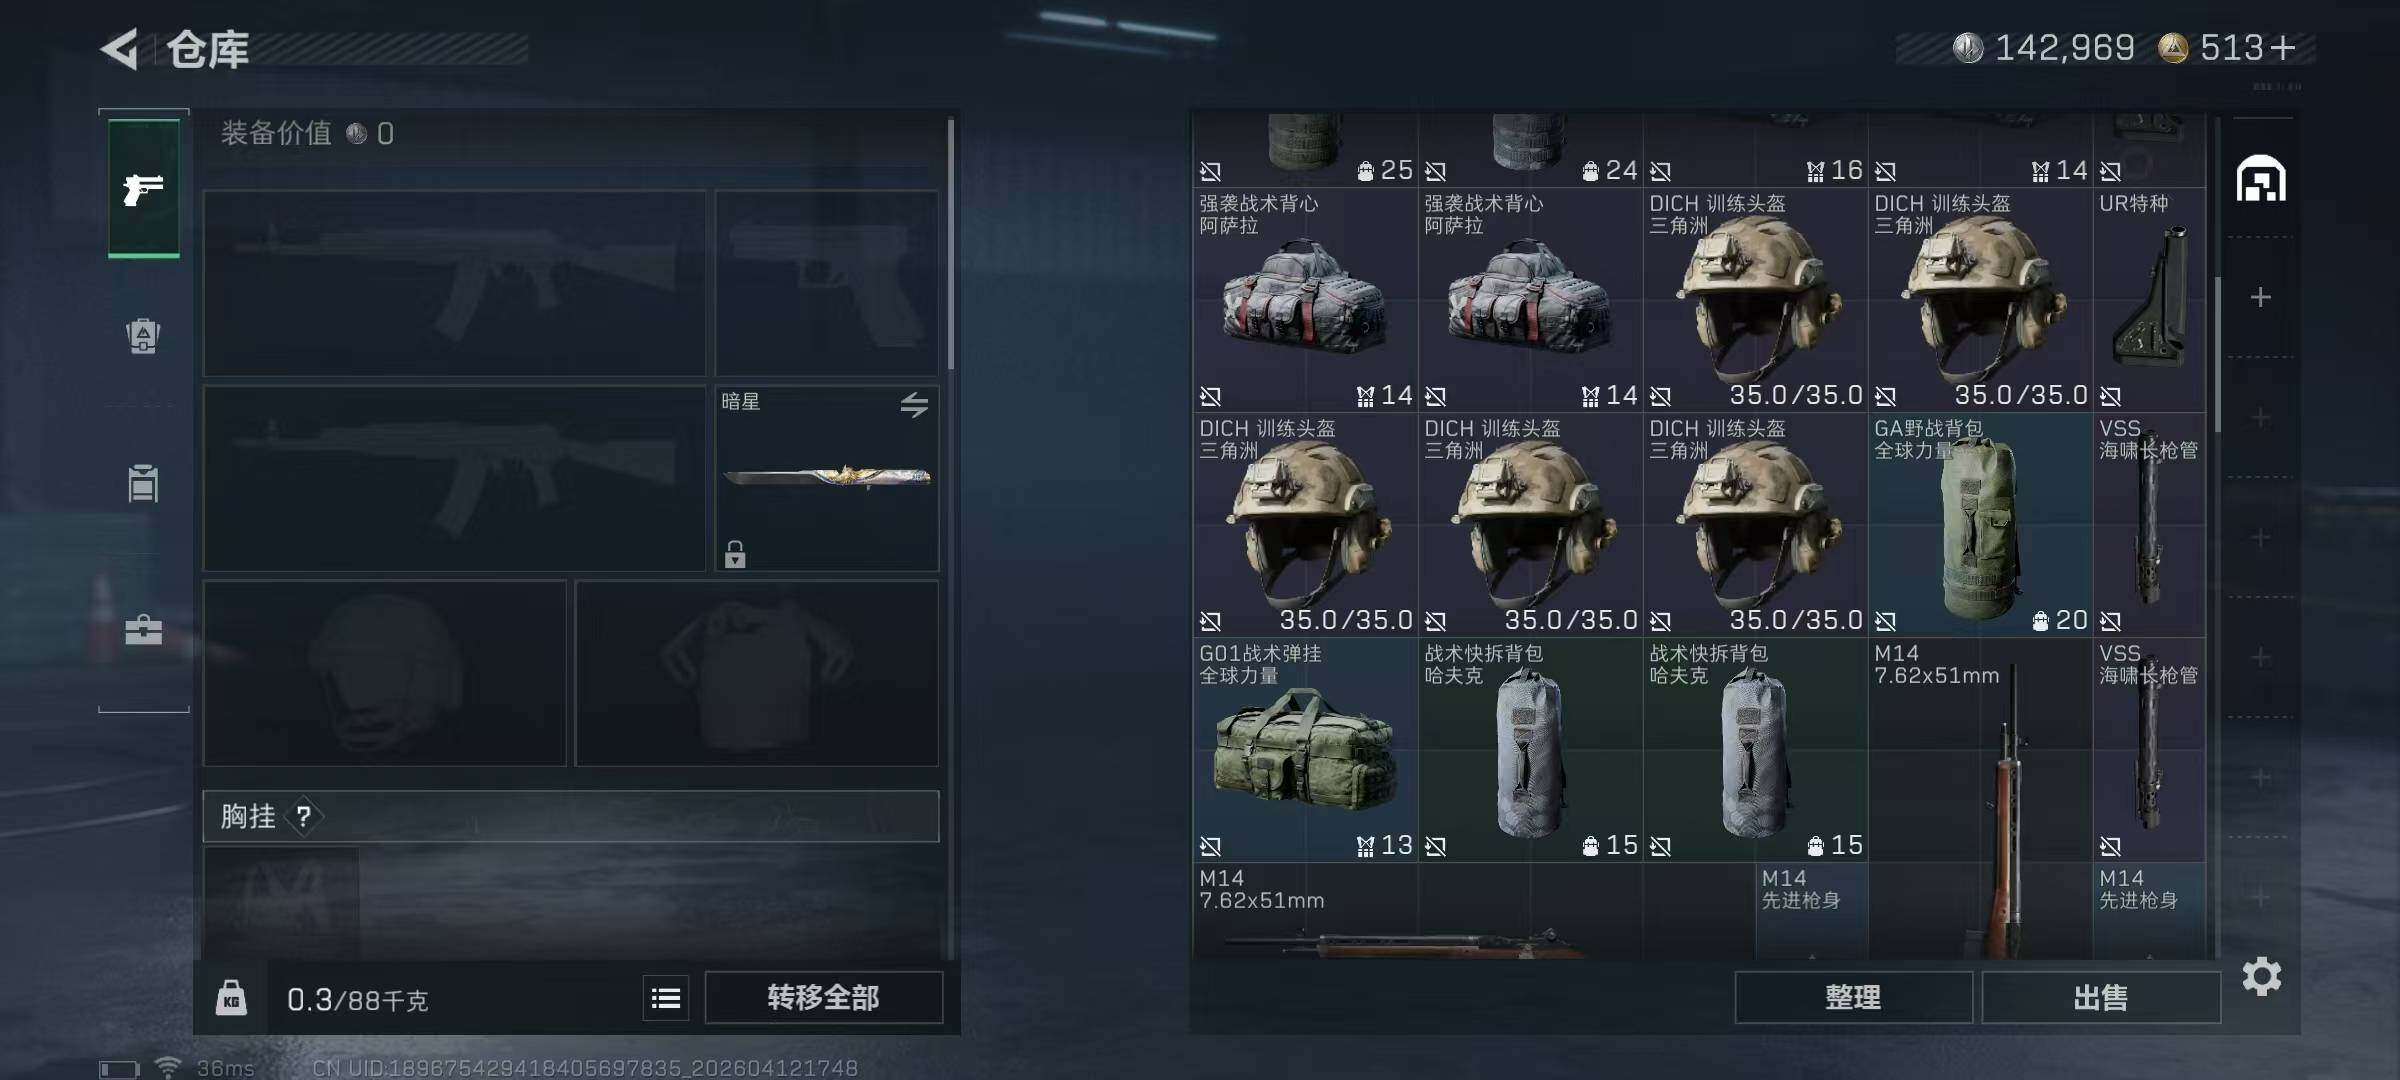Open the 胸挂 help question mark
The height and width of the screenshot is (1080, 2400).
pos(304,817)
